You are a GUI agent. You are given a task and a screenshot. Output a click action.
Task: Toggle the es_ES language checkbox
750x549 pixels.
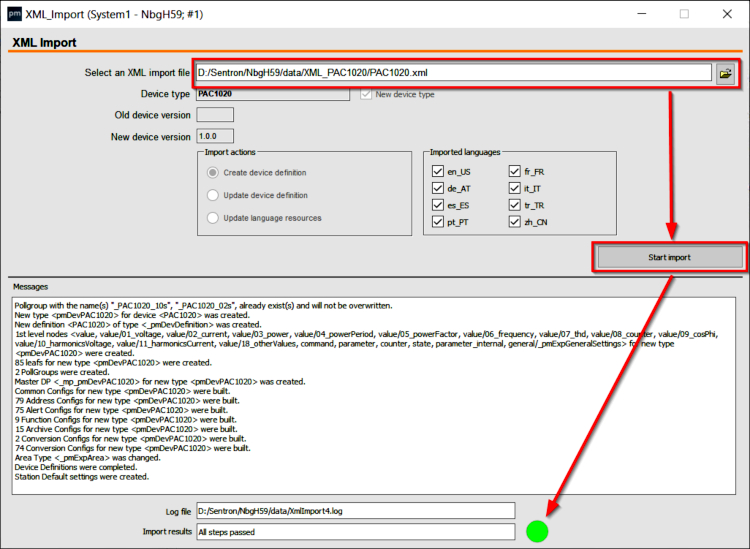point(438,205)
